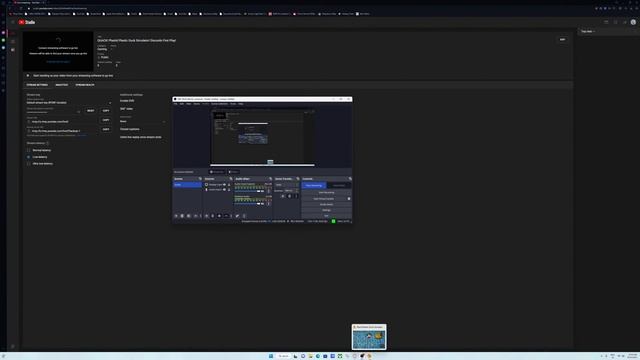The image size is (640, 360).
Task: Remove scene using OBS Scenes trash icon
Action: tap(182, 216)
